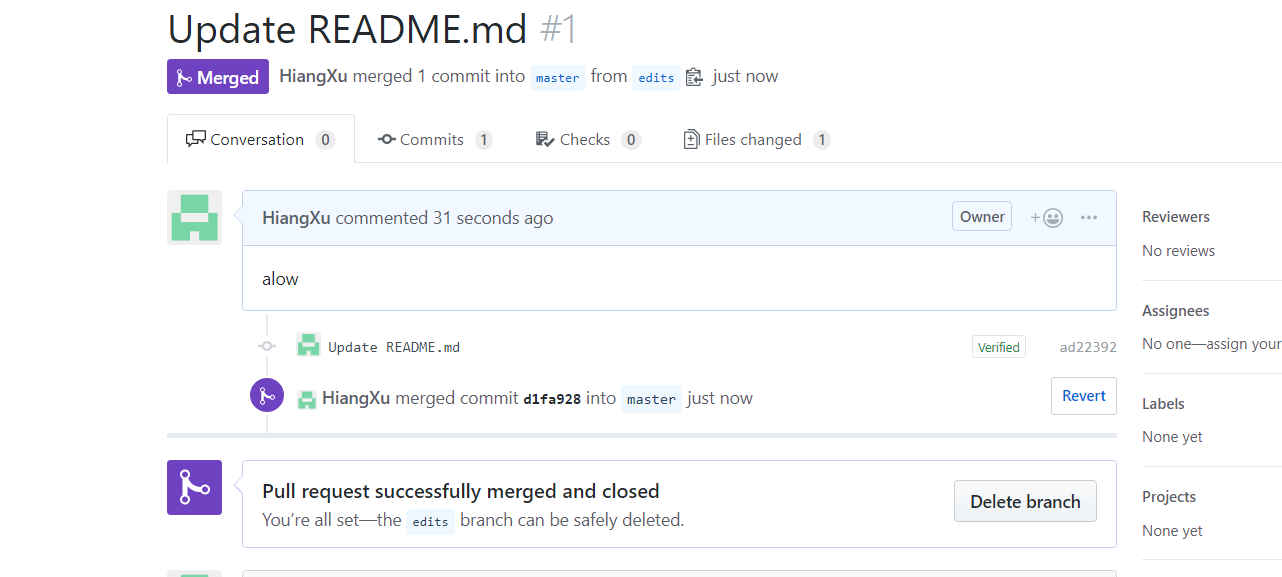Expand the Reviewers sidebar section
This screenshot has width=1282, height=577.
(1176, 217)
